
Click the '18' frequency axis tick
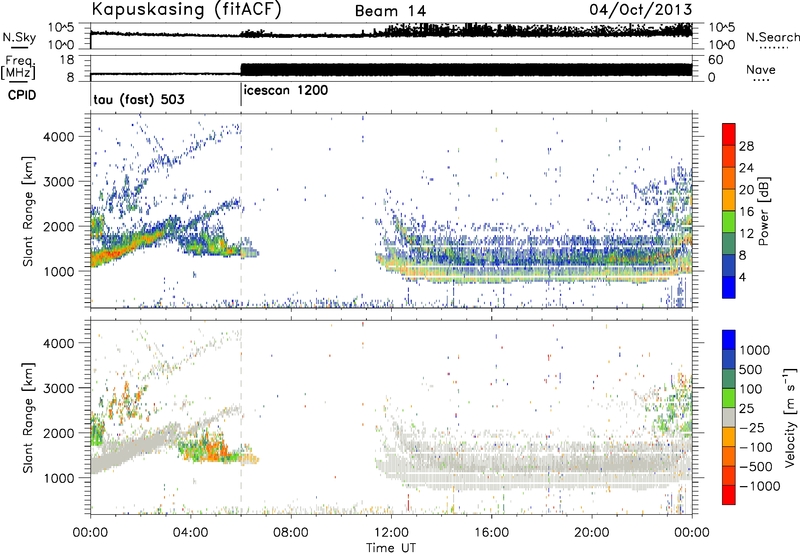pyautogui.click(x=67, y=60)
